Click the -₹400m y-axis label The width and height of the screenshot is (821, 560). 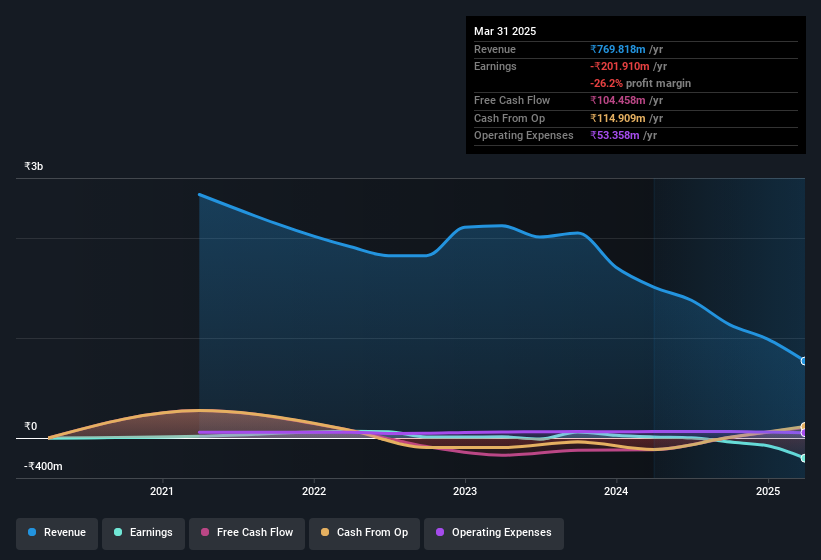(43, 466)
